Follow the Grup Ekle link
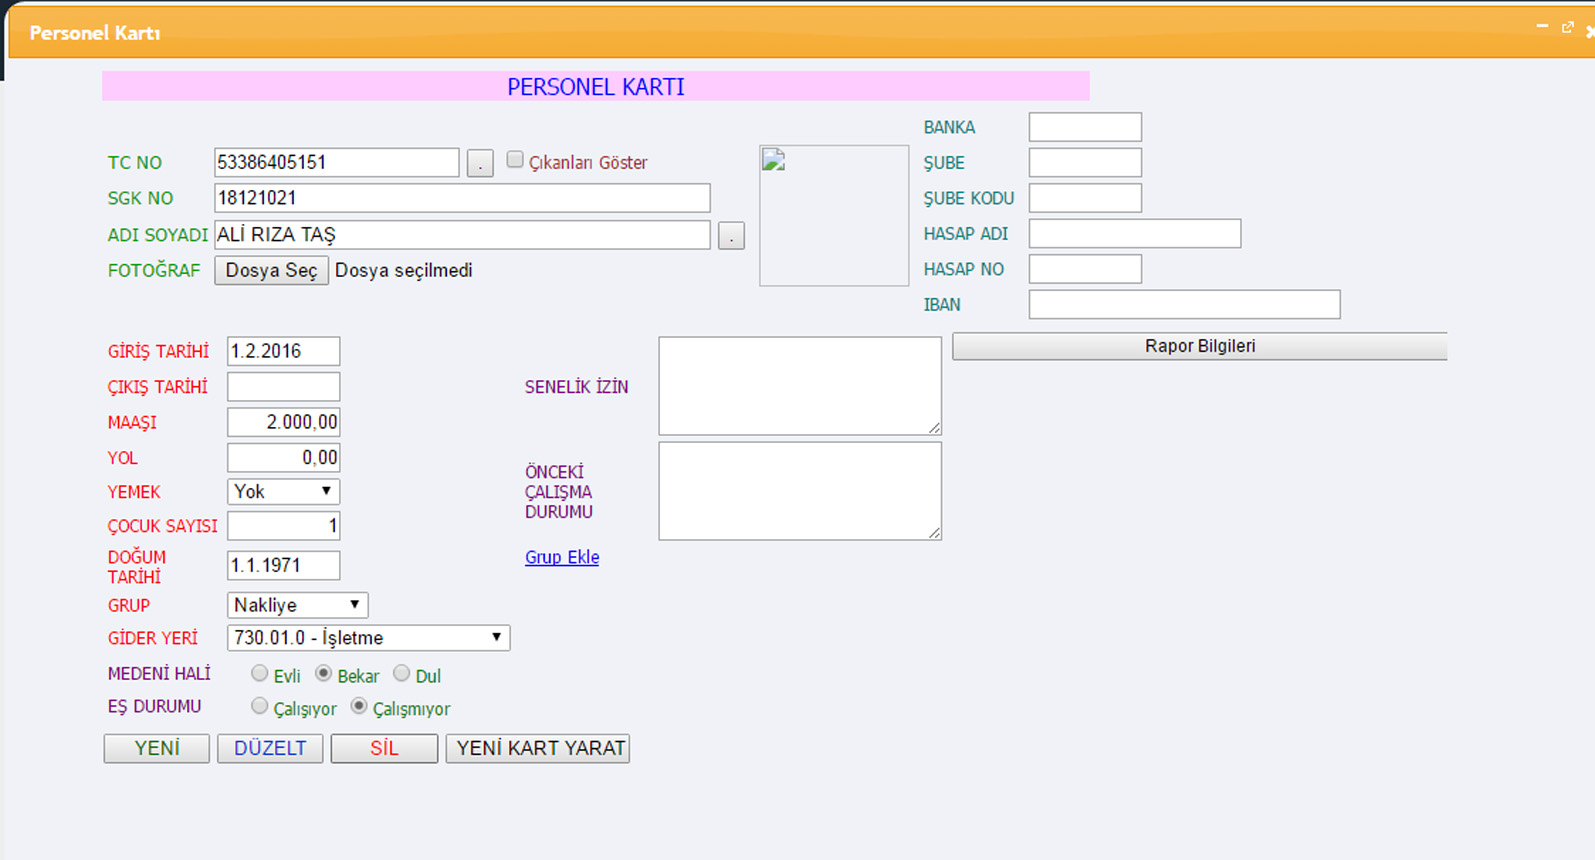Screen dimensions: 1595x860 click(562, 558)
